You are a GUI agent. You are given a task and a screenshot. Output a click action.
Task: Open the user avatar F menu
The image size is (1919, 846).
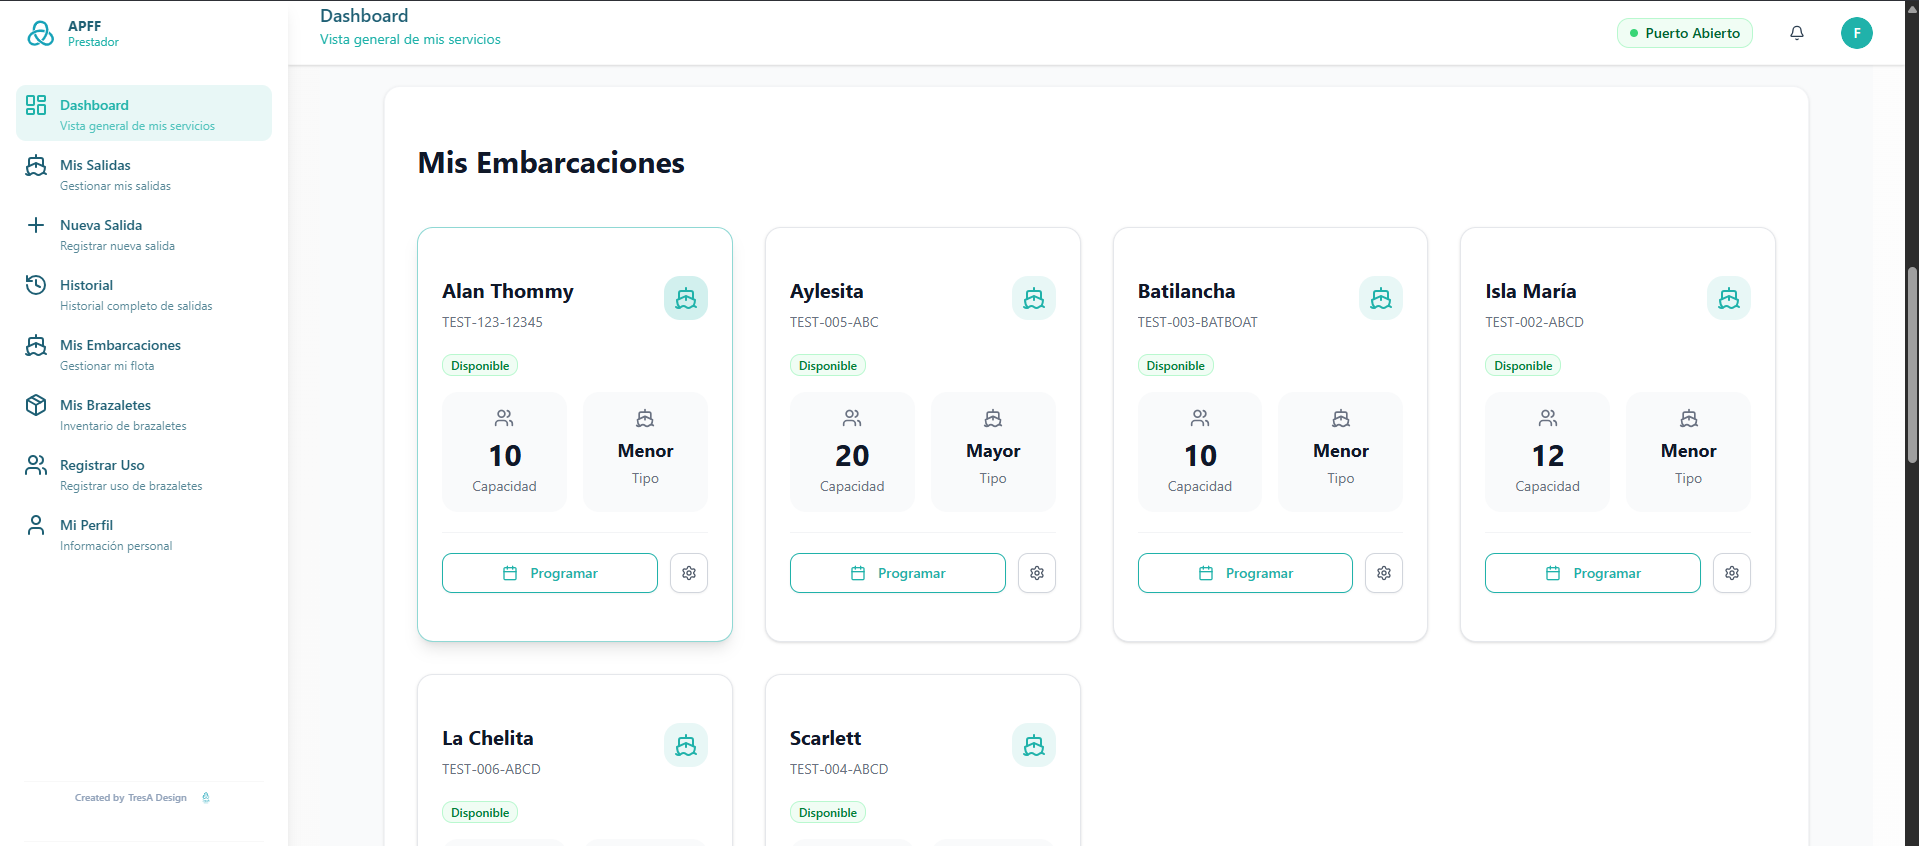point(1857,33)
